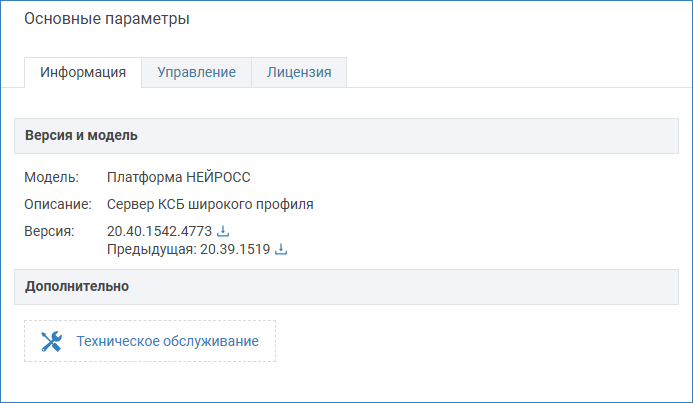
Task: Click the word НЕЙРОСС in model value
Action: (x=218, y=177)
